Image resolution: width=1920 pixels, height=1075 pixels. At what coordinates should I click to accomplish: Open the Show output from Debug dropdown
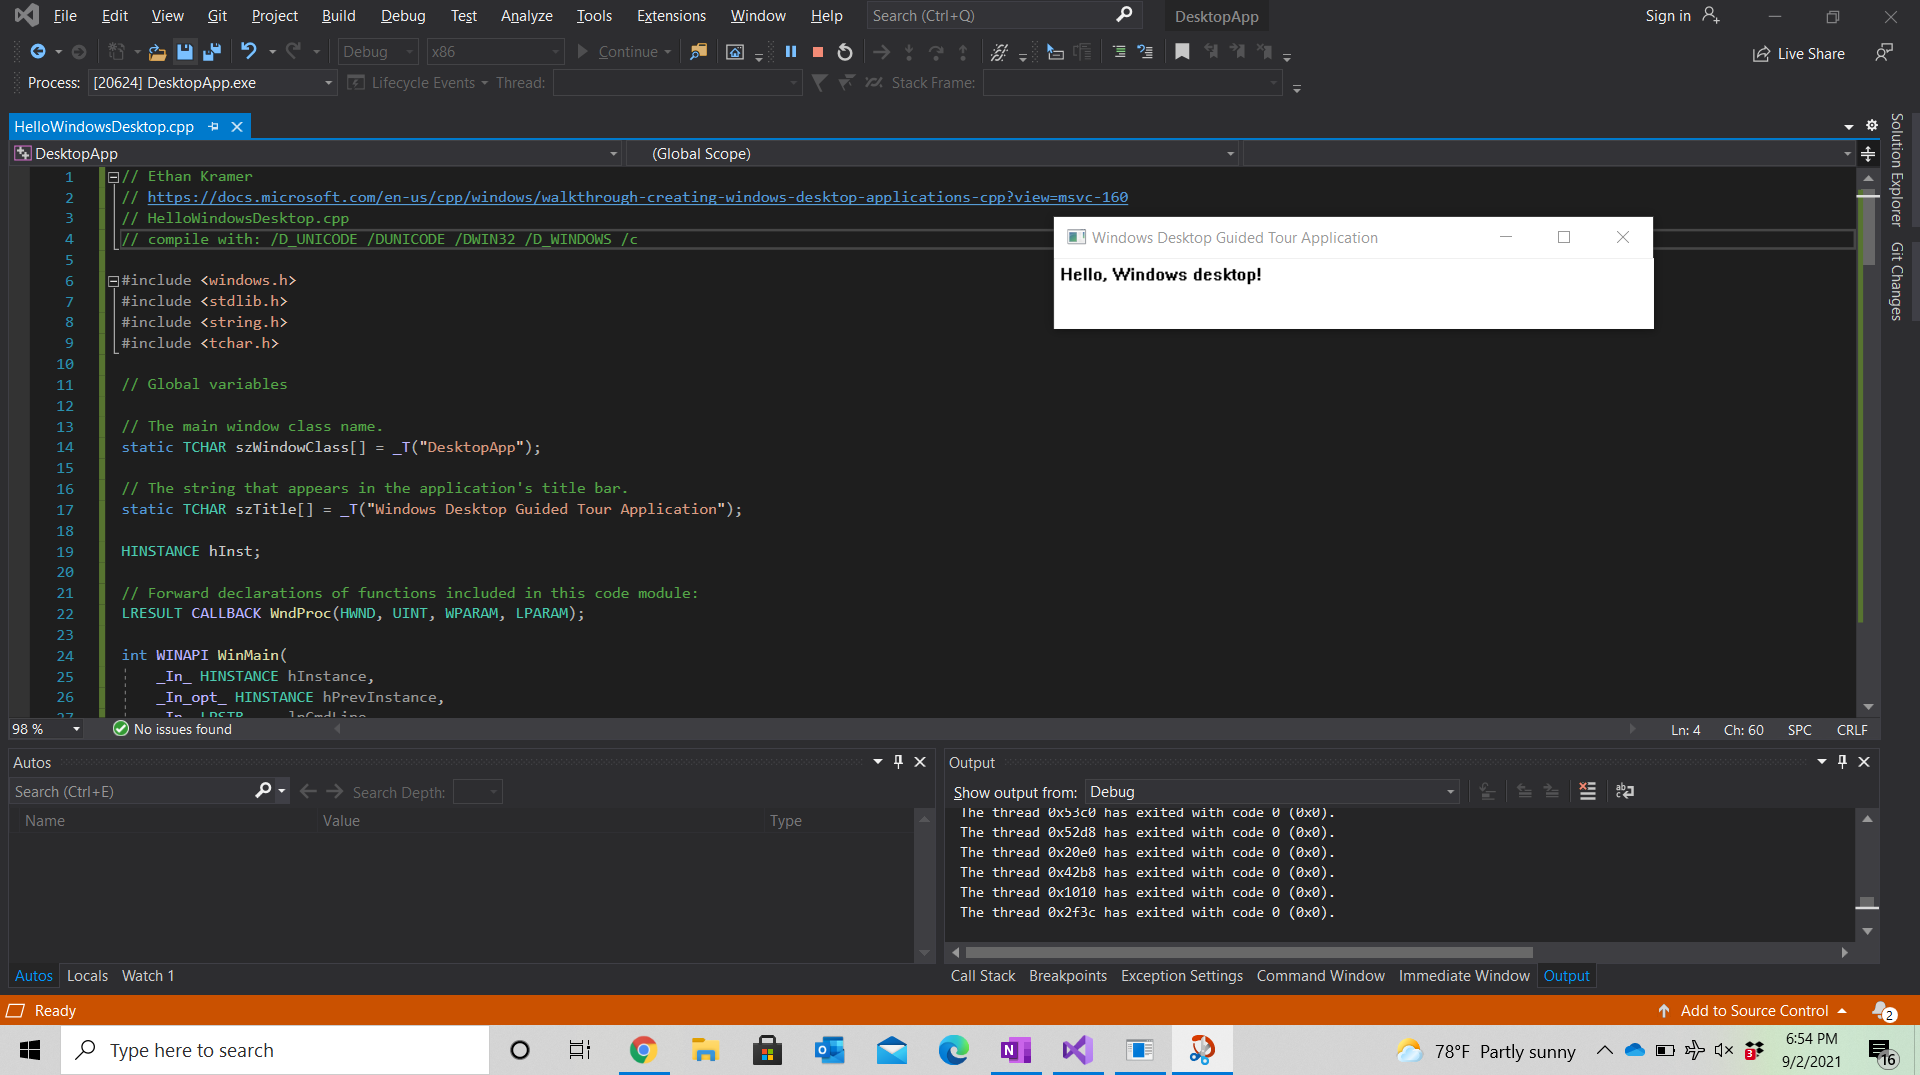click(1449, 791)
